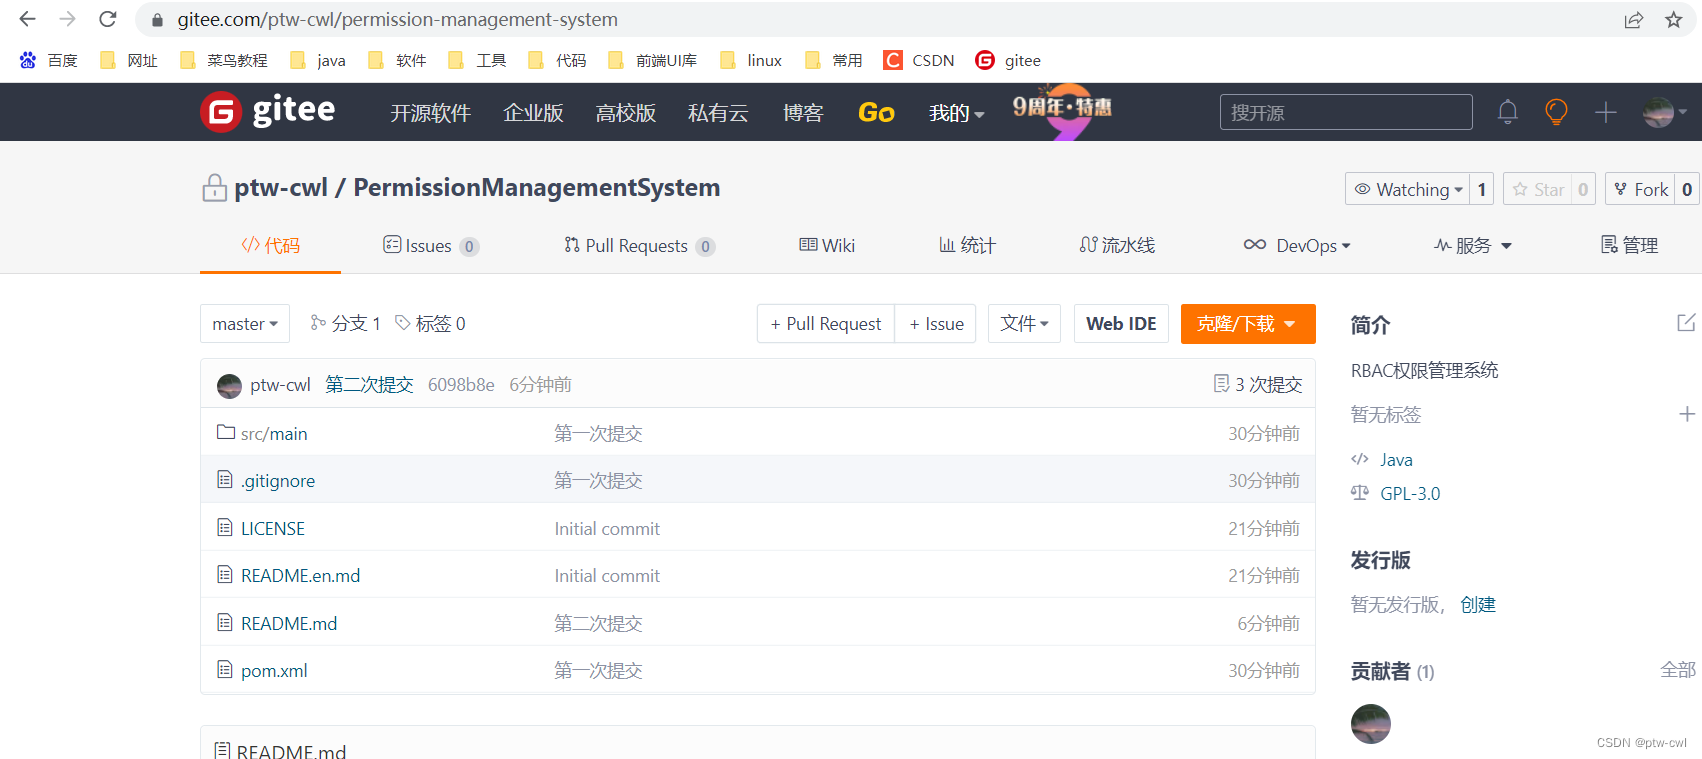This screenshot has height=759, width=1702.
Task: Fork the repository
Action: pyautogui.click(x=1640, y=189)
